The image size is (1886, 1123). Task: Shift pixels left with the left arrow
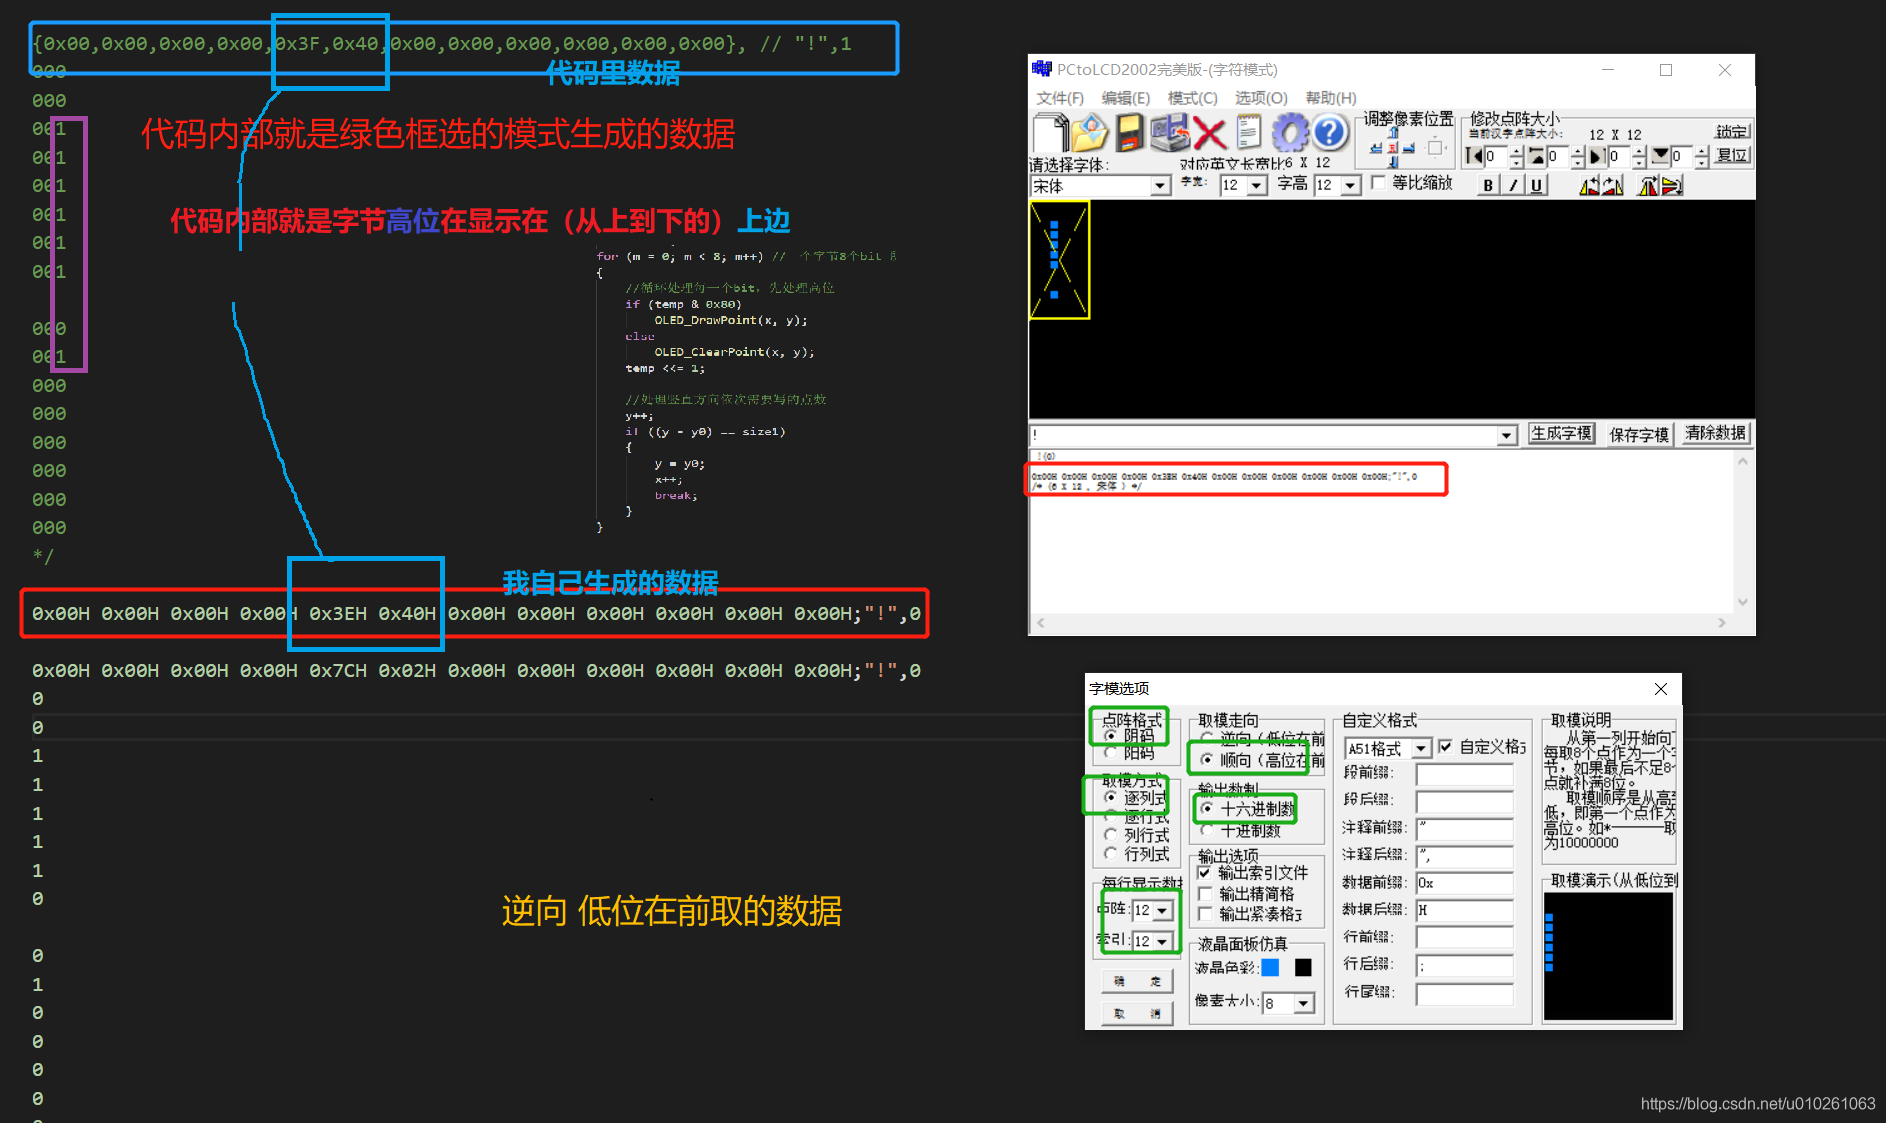[1376, 148]
